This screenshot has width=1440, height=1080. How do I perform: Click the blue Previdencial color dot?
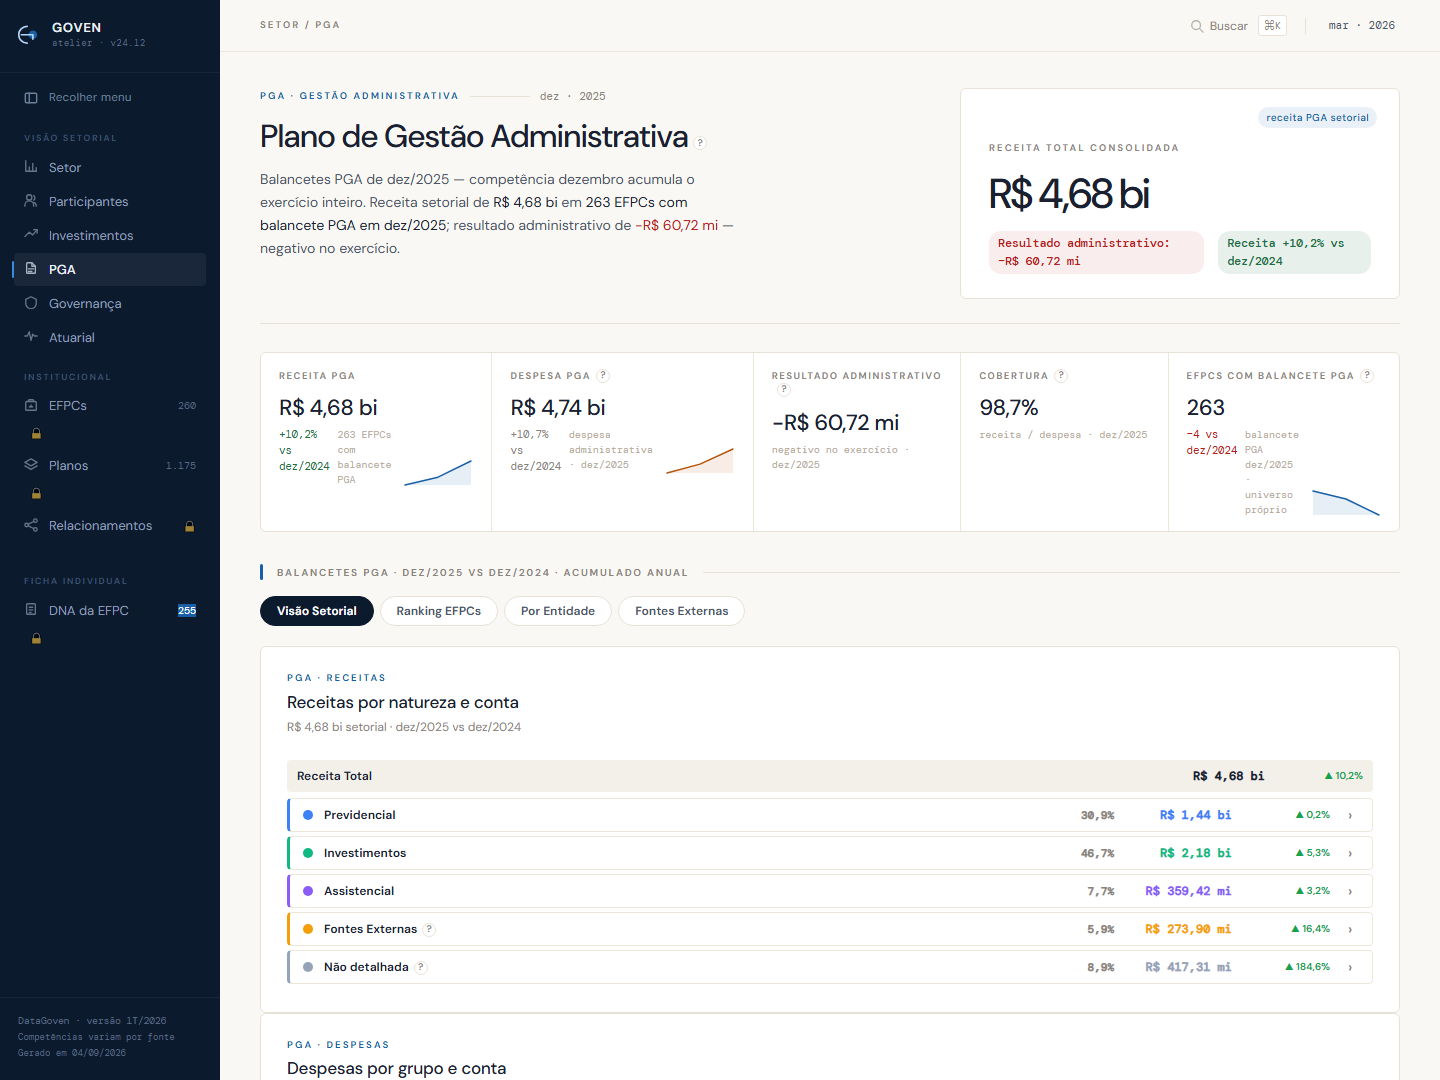pyautogui.click(x=308, y=815)
